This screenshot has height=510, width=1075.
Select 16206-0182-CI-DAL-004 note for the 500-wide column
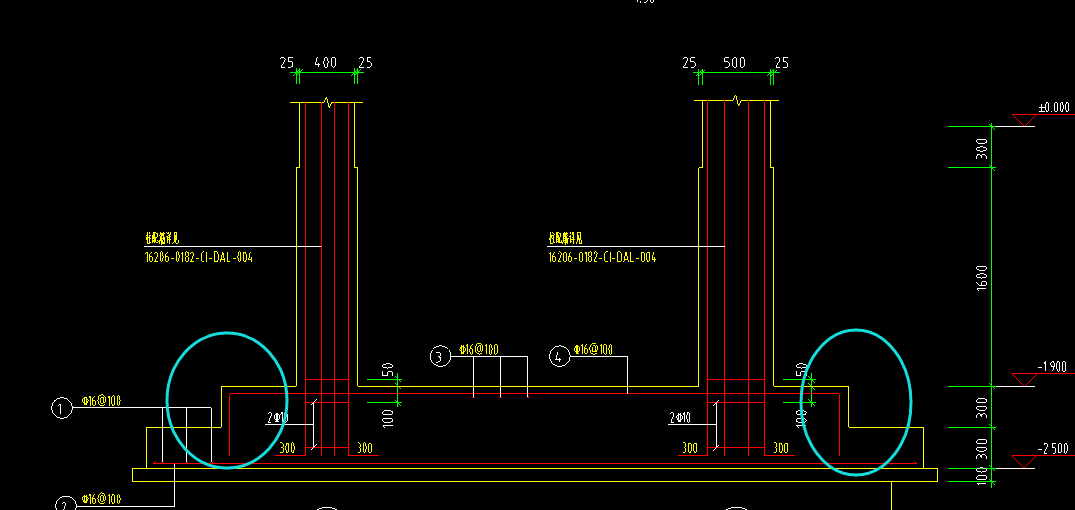[602, 258]
